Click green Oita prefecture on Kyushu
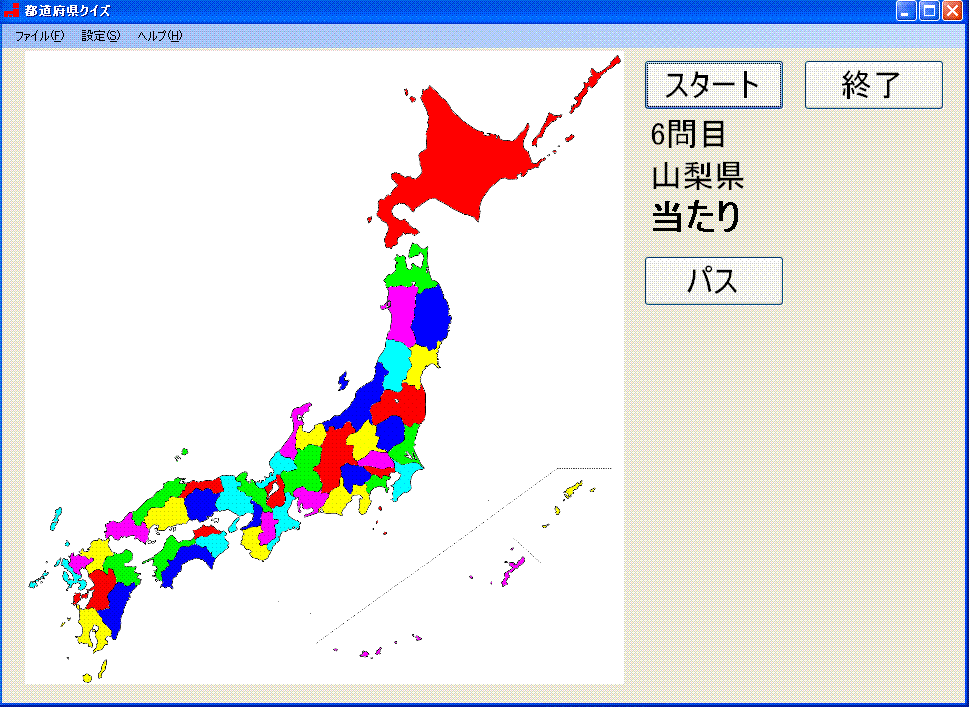Screen dimensions: 969x707 point(122,567)
